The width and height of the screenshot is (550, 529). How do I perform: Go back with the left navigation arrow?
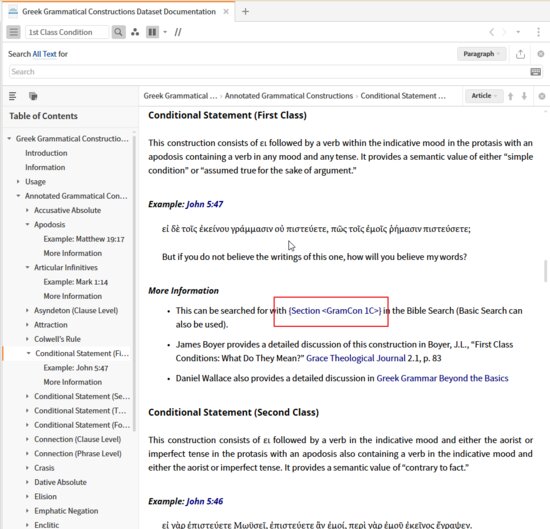click(491, 32)
